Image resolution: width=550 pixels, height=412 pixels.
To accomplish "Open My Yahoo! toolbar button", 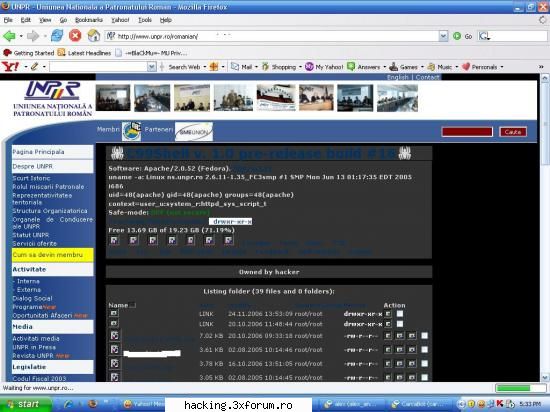I will pos(324,67).
